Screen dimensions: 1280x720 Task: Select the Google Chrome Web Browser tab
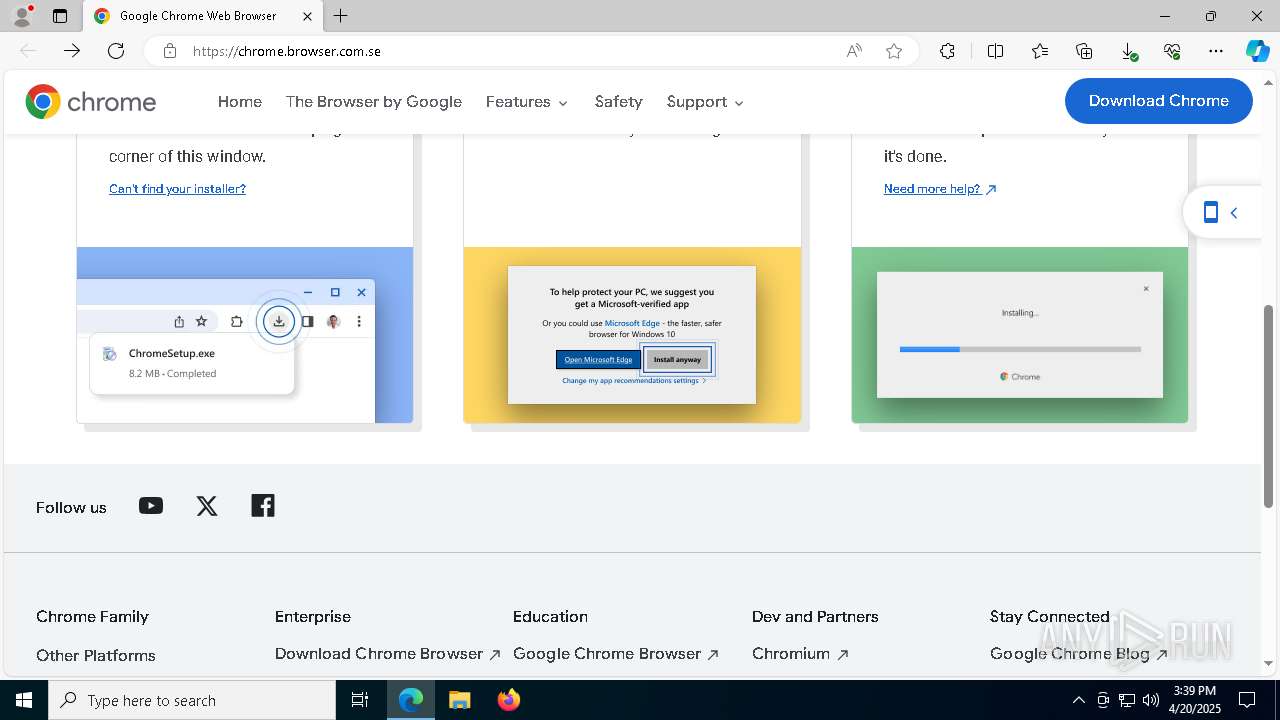click(x=202, y=16)
